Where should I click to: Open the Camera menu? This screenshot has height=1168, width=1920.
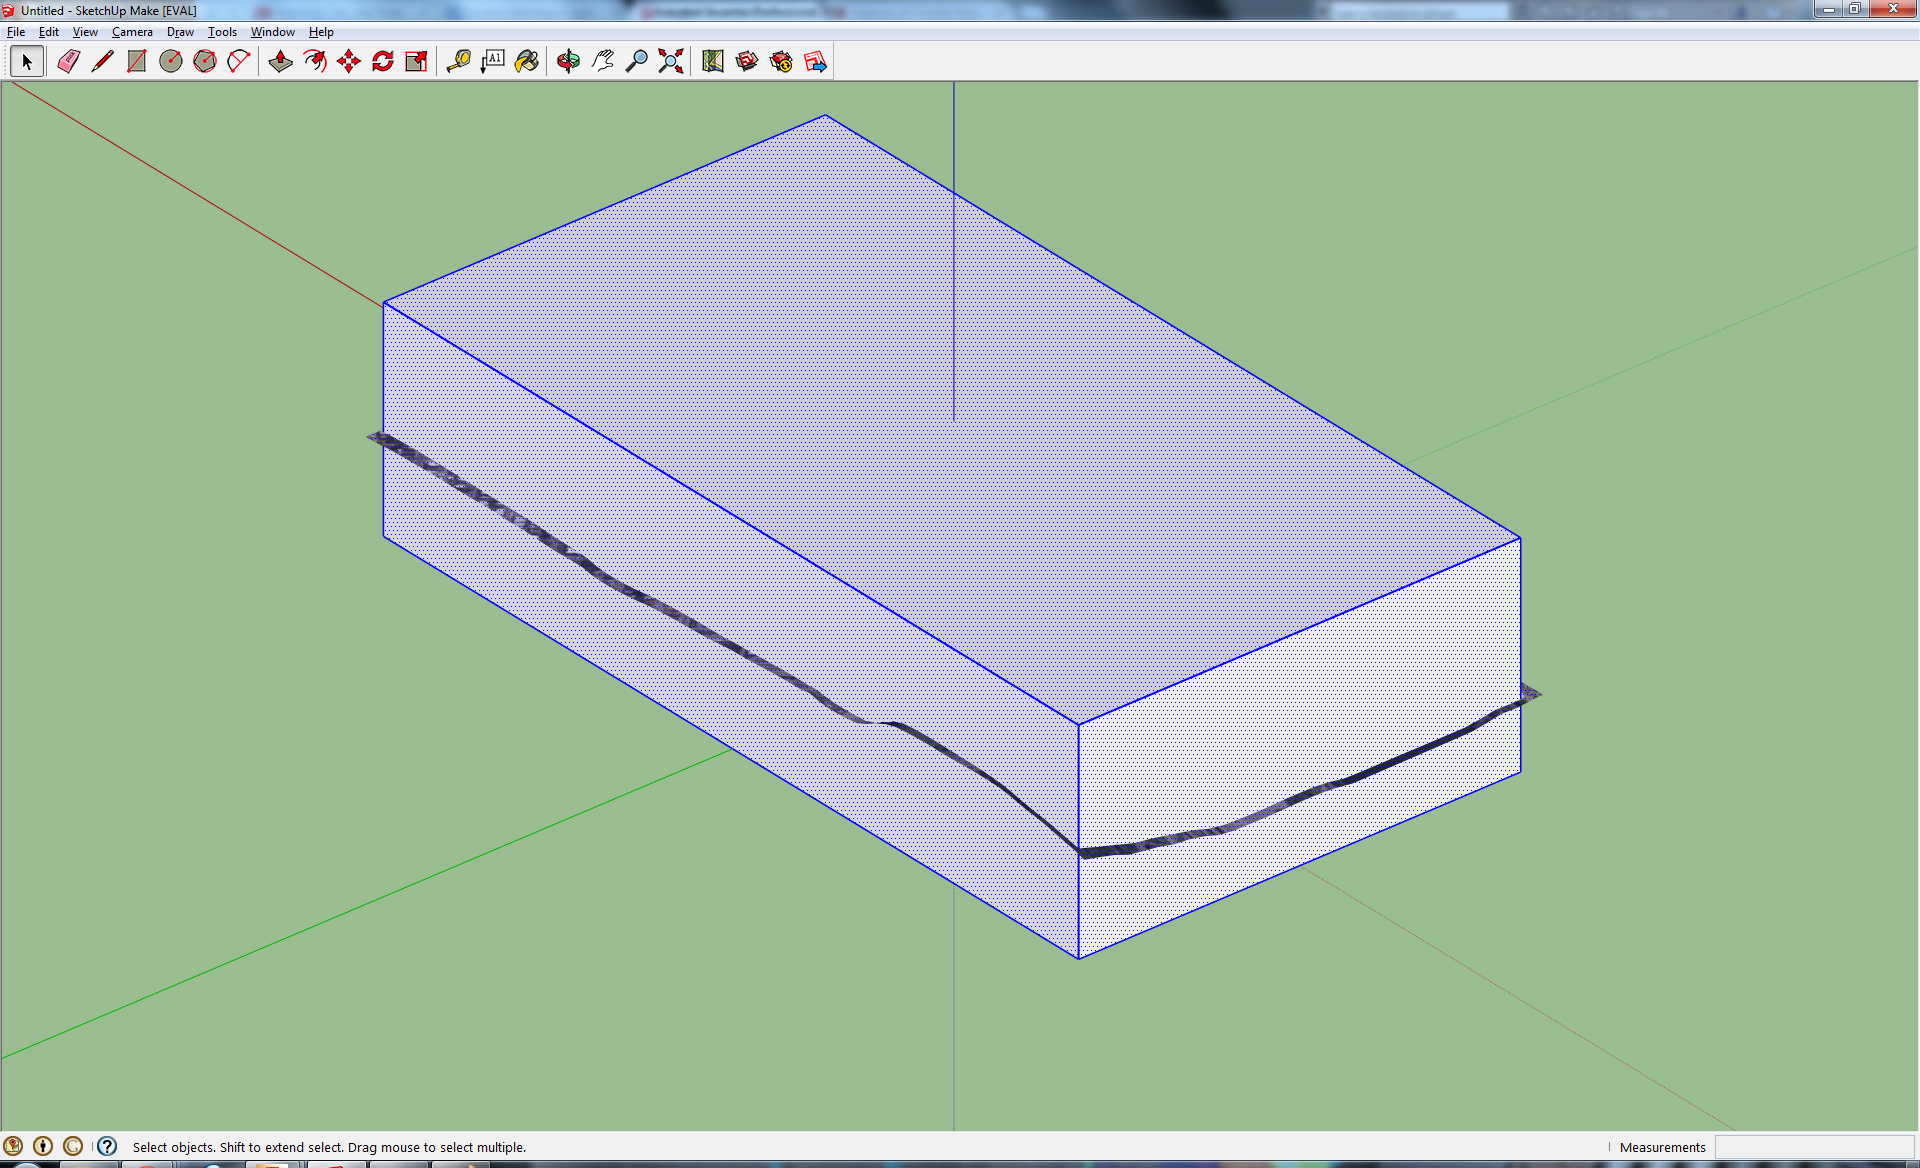coord(132,32)
